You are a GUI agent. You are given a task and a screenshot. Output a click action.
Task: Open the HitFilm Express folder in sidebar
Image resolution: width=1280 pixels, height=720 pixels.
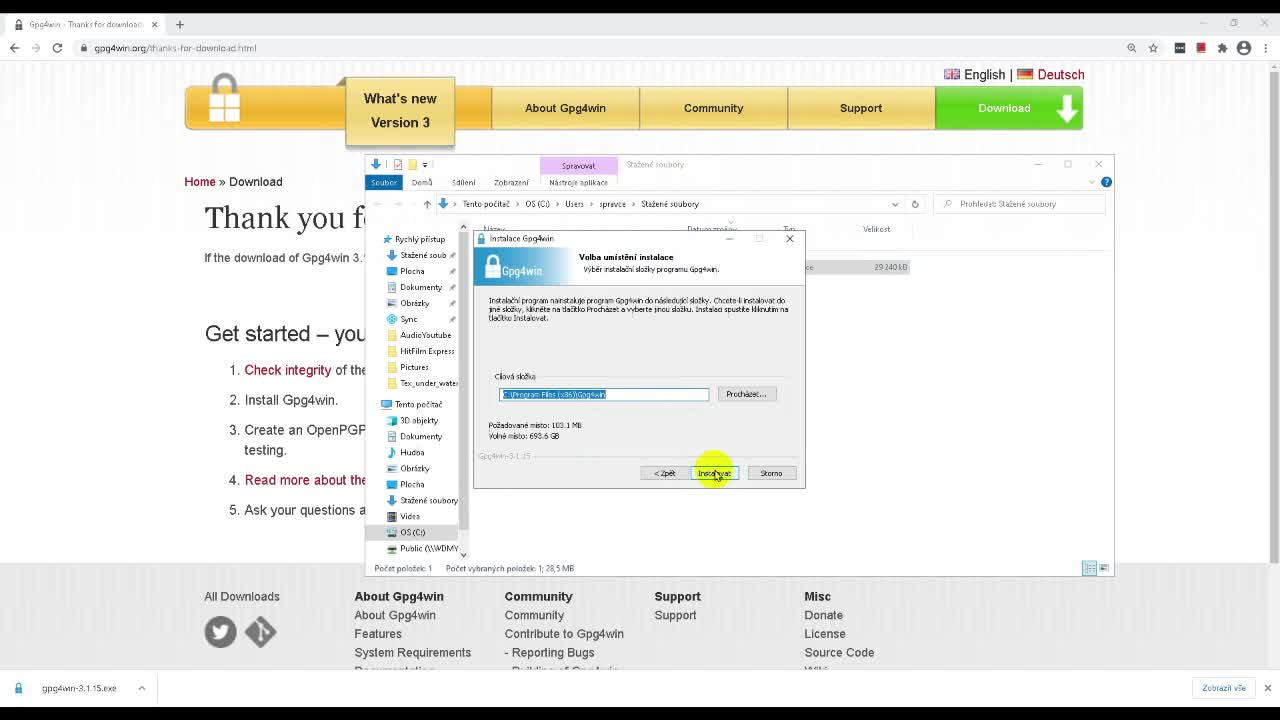coord(427,351)
